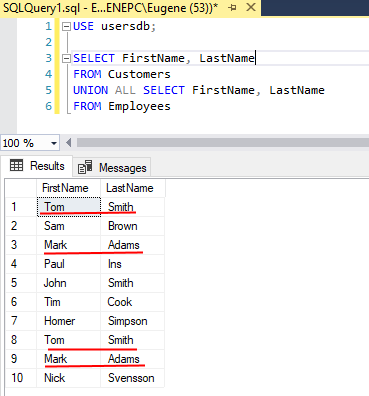The width and height of the screenshot is (369, 396).
Task: Select row header 3
Action: point(21,245)
